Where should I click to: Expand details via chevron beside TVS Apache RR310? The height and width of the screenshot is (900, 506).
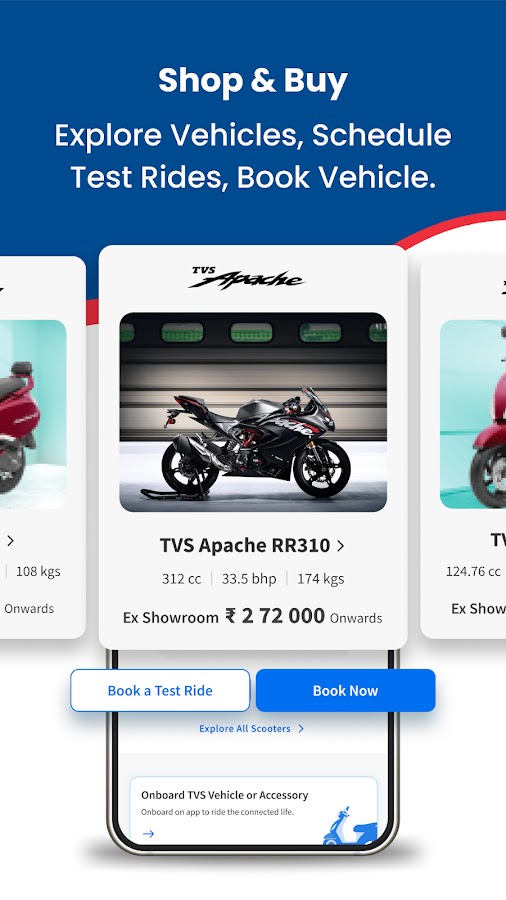coord(341,545)
